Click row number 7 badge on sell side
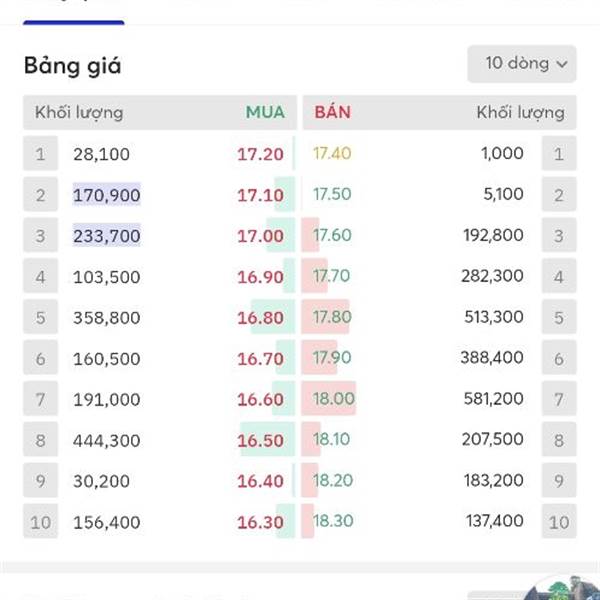The image size is (600, 600). click(x=559, y=399)
